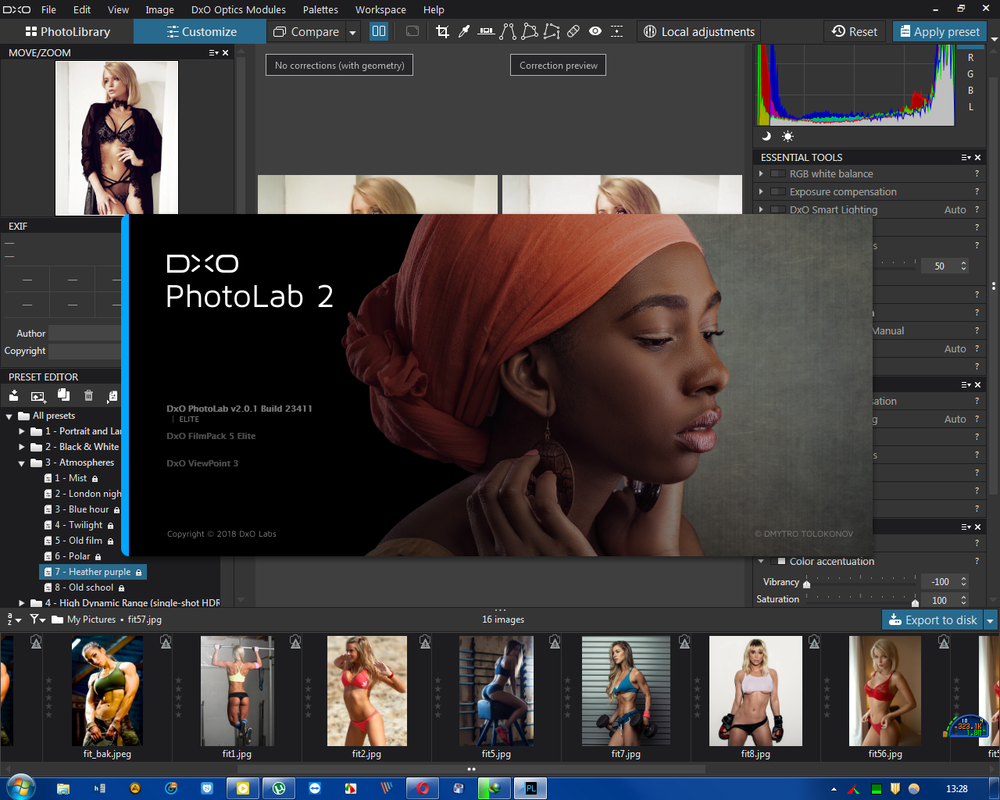Click the Compare button
Image resolution: width=1000 pixels, height=800 pixels.
[306, 31]
